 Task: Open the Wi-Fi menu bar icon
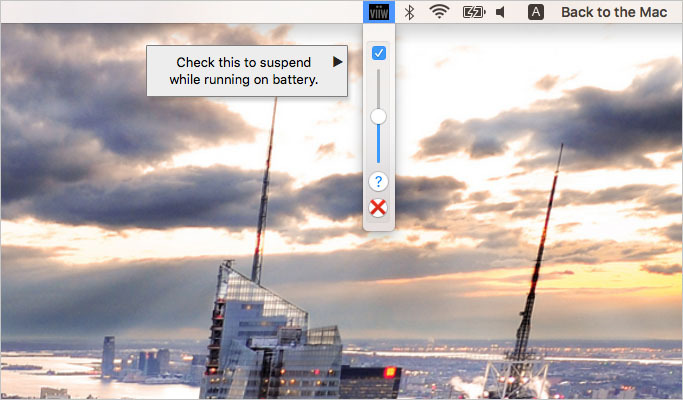439,12
